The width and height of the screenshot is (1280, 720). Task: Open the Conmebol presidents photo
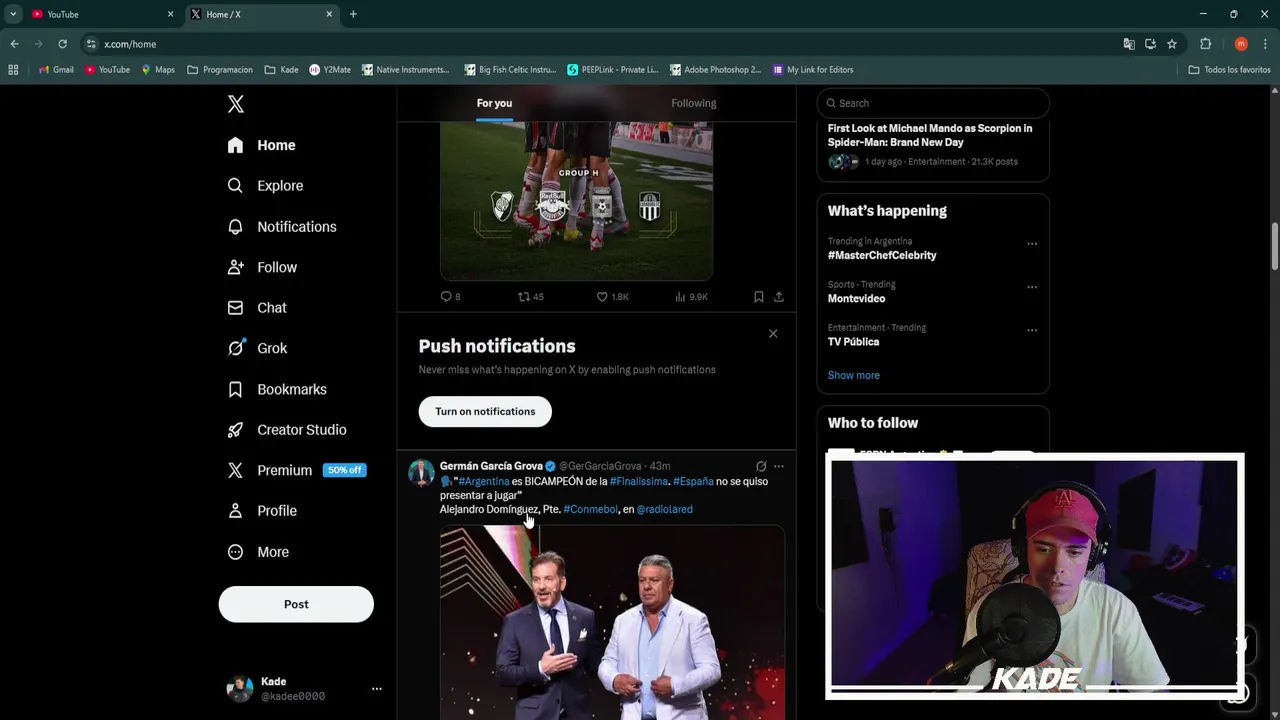[x=612, y=622]
